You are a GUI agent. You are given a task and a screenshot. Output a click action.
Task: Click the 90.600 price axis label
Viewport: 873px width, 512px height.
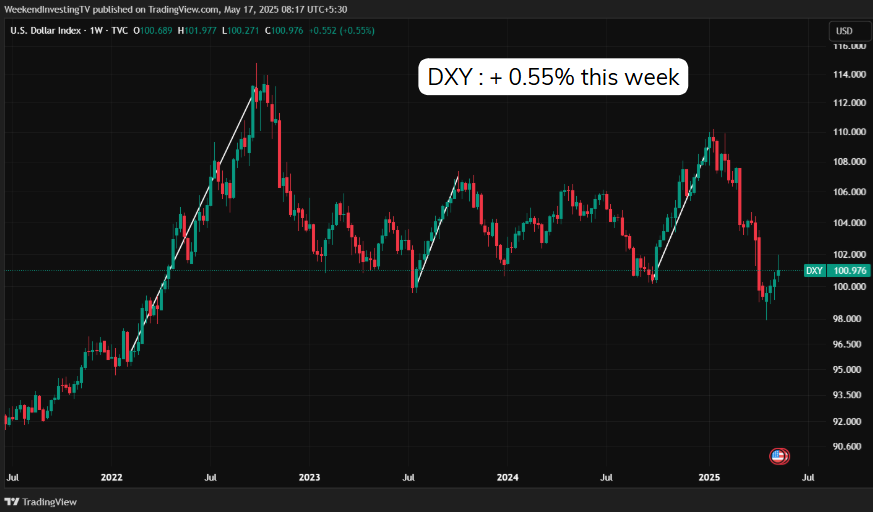[x=849, y=446]
